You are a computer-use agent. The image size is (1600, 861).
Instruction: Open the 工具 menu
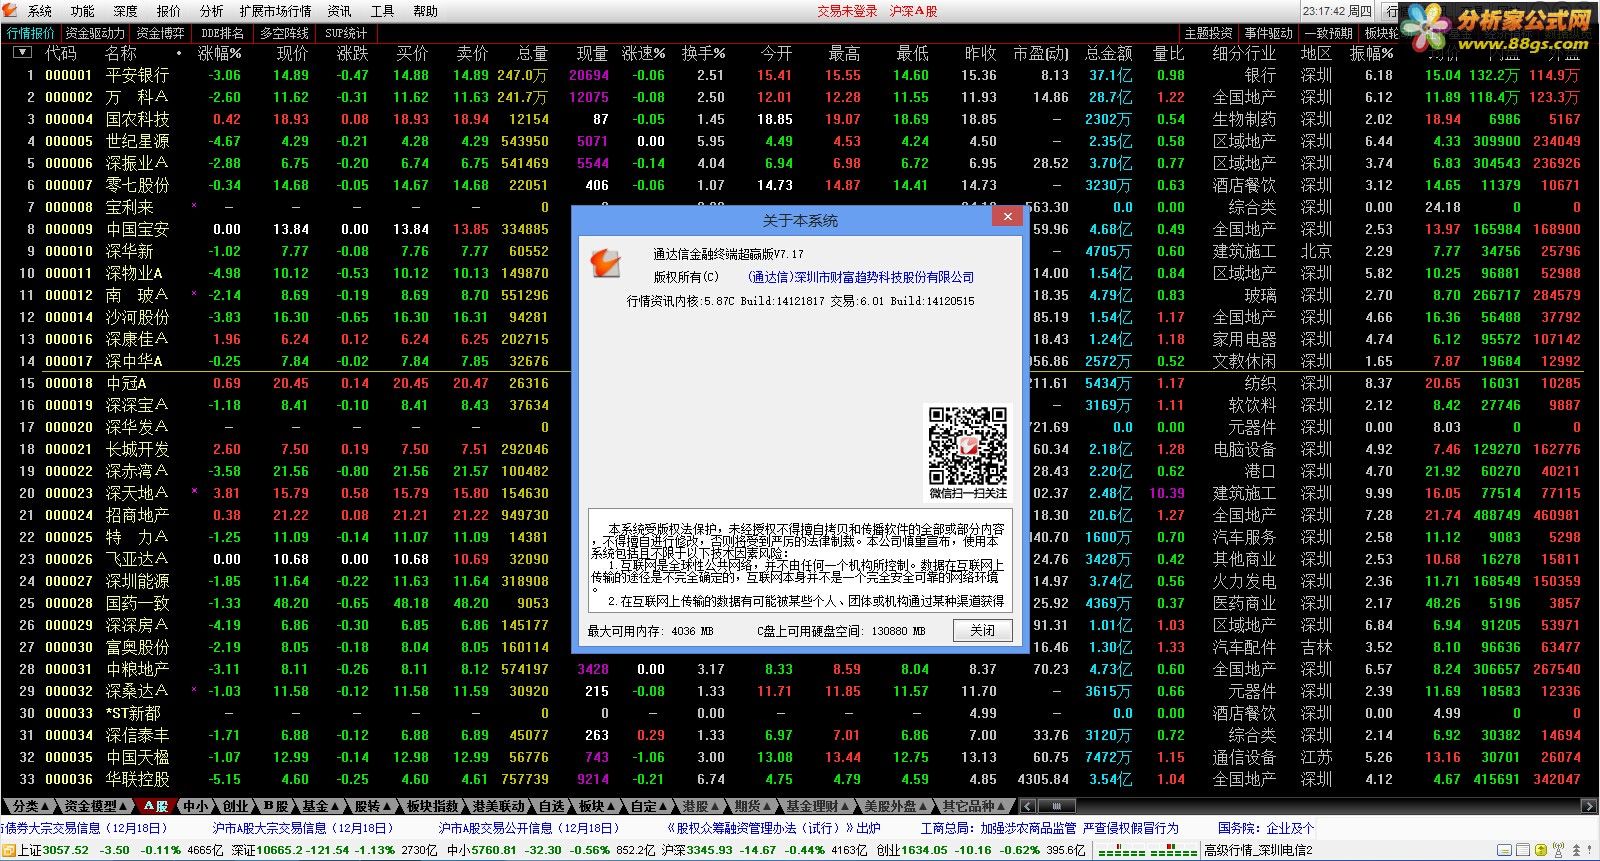pos(382,11)
